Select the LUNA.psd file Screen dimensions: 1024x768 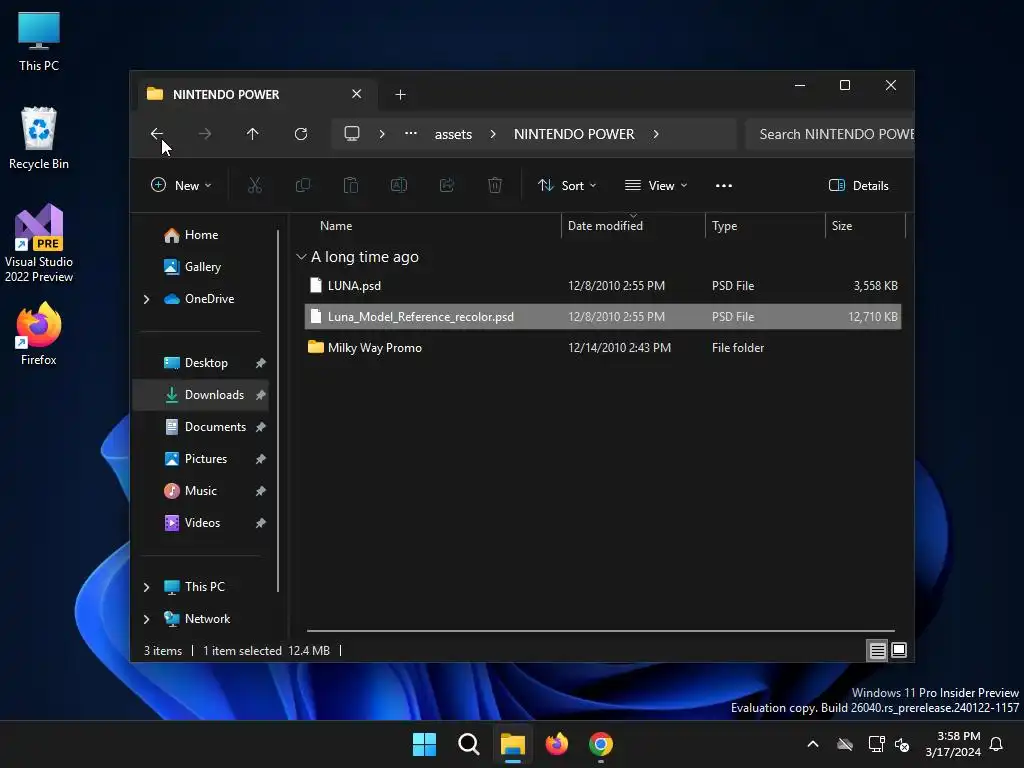click(x=603, y=285)
